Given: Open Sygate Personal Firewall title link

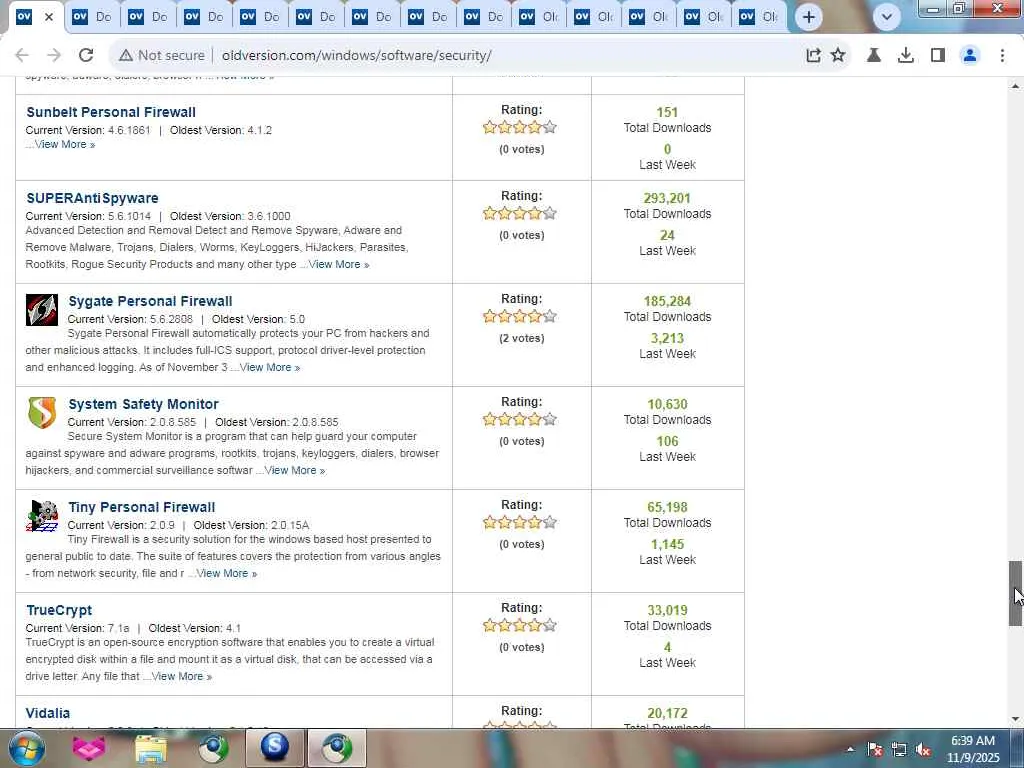Looking at the screenshot, I should pyautogui.click(x=150, y=301).
